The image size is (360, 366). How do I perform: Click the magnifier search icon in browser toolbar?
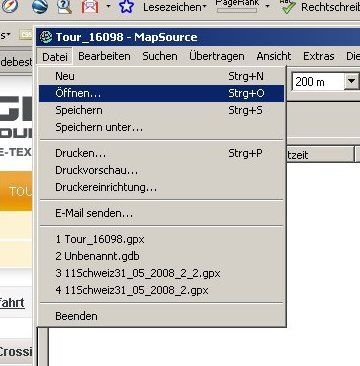[64, 6]
